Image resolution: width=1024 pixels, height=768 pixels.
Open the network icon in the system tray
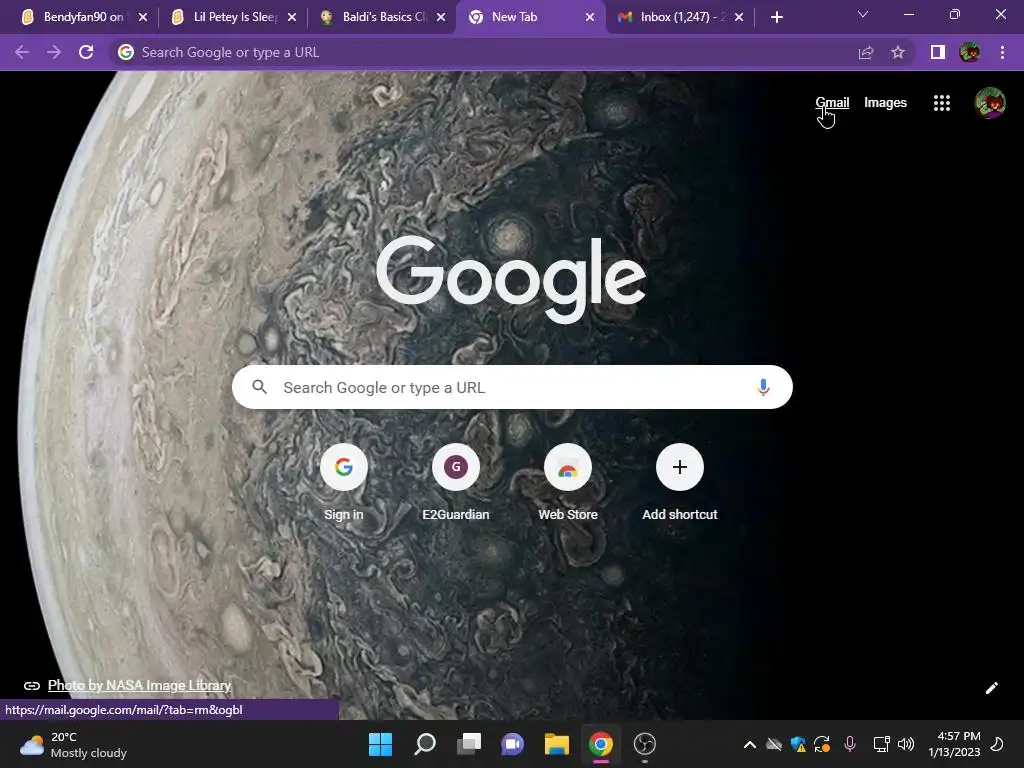[881, 744]
